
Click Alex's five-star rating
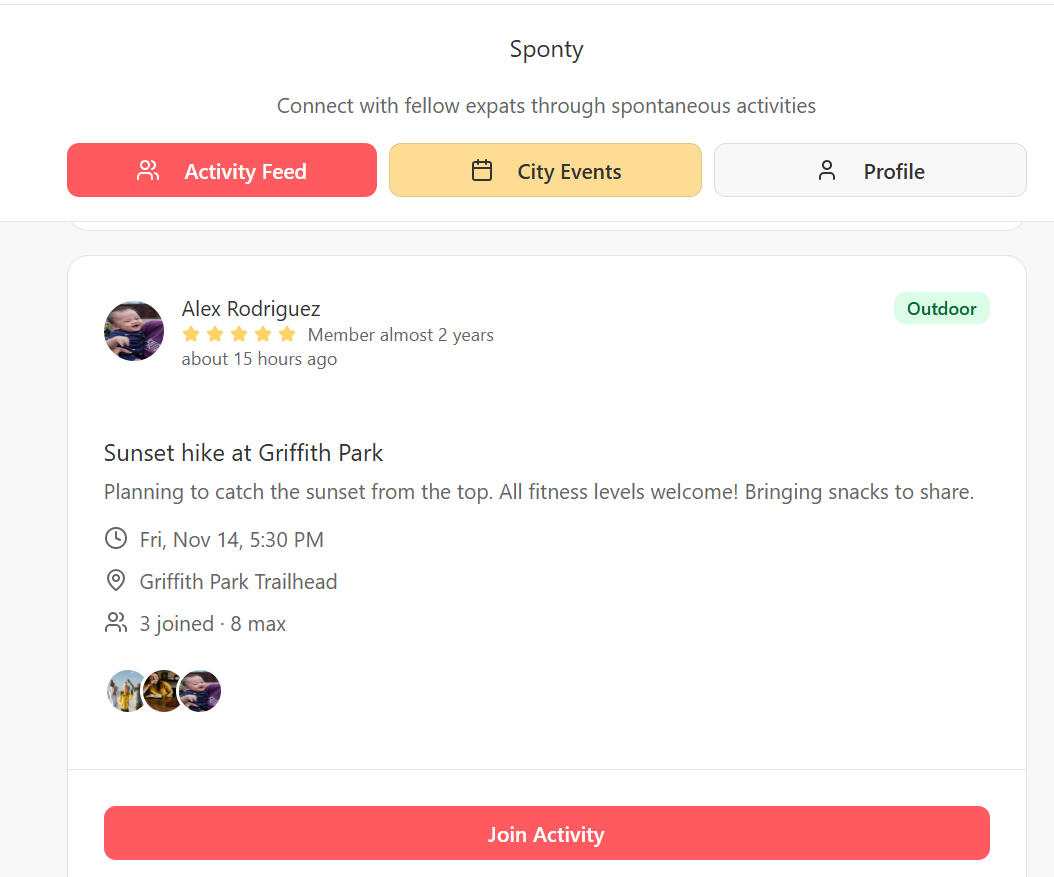coord(239,334)
